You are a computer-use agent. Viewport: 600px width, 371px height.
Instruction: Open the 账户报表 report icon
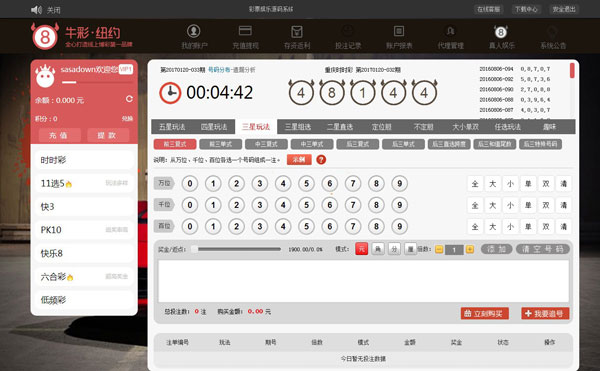(x=399, y=31)
